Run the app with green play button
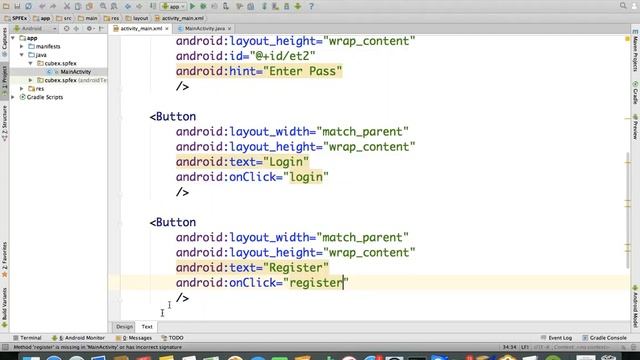Image resolution: width=640 pixels, height=360 pixels. [x=192, y=6]
